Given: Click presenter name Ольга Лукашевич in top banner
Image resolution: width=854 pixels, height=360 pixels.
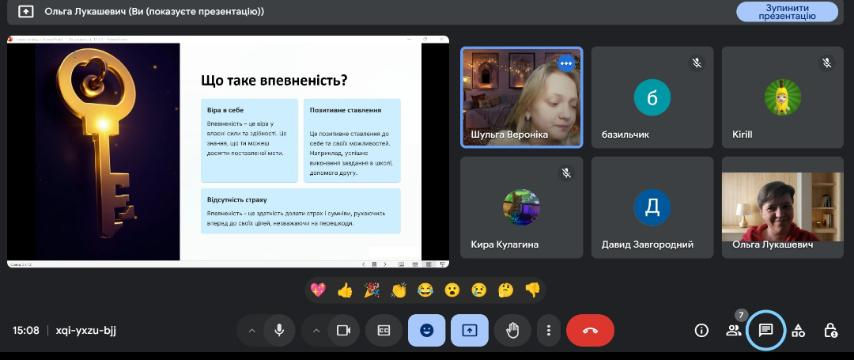Looking at the screenshot, I should click(85, 11).
